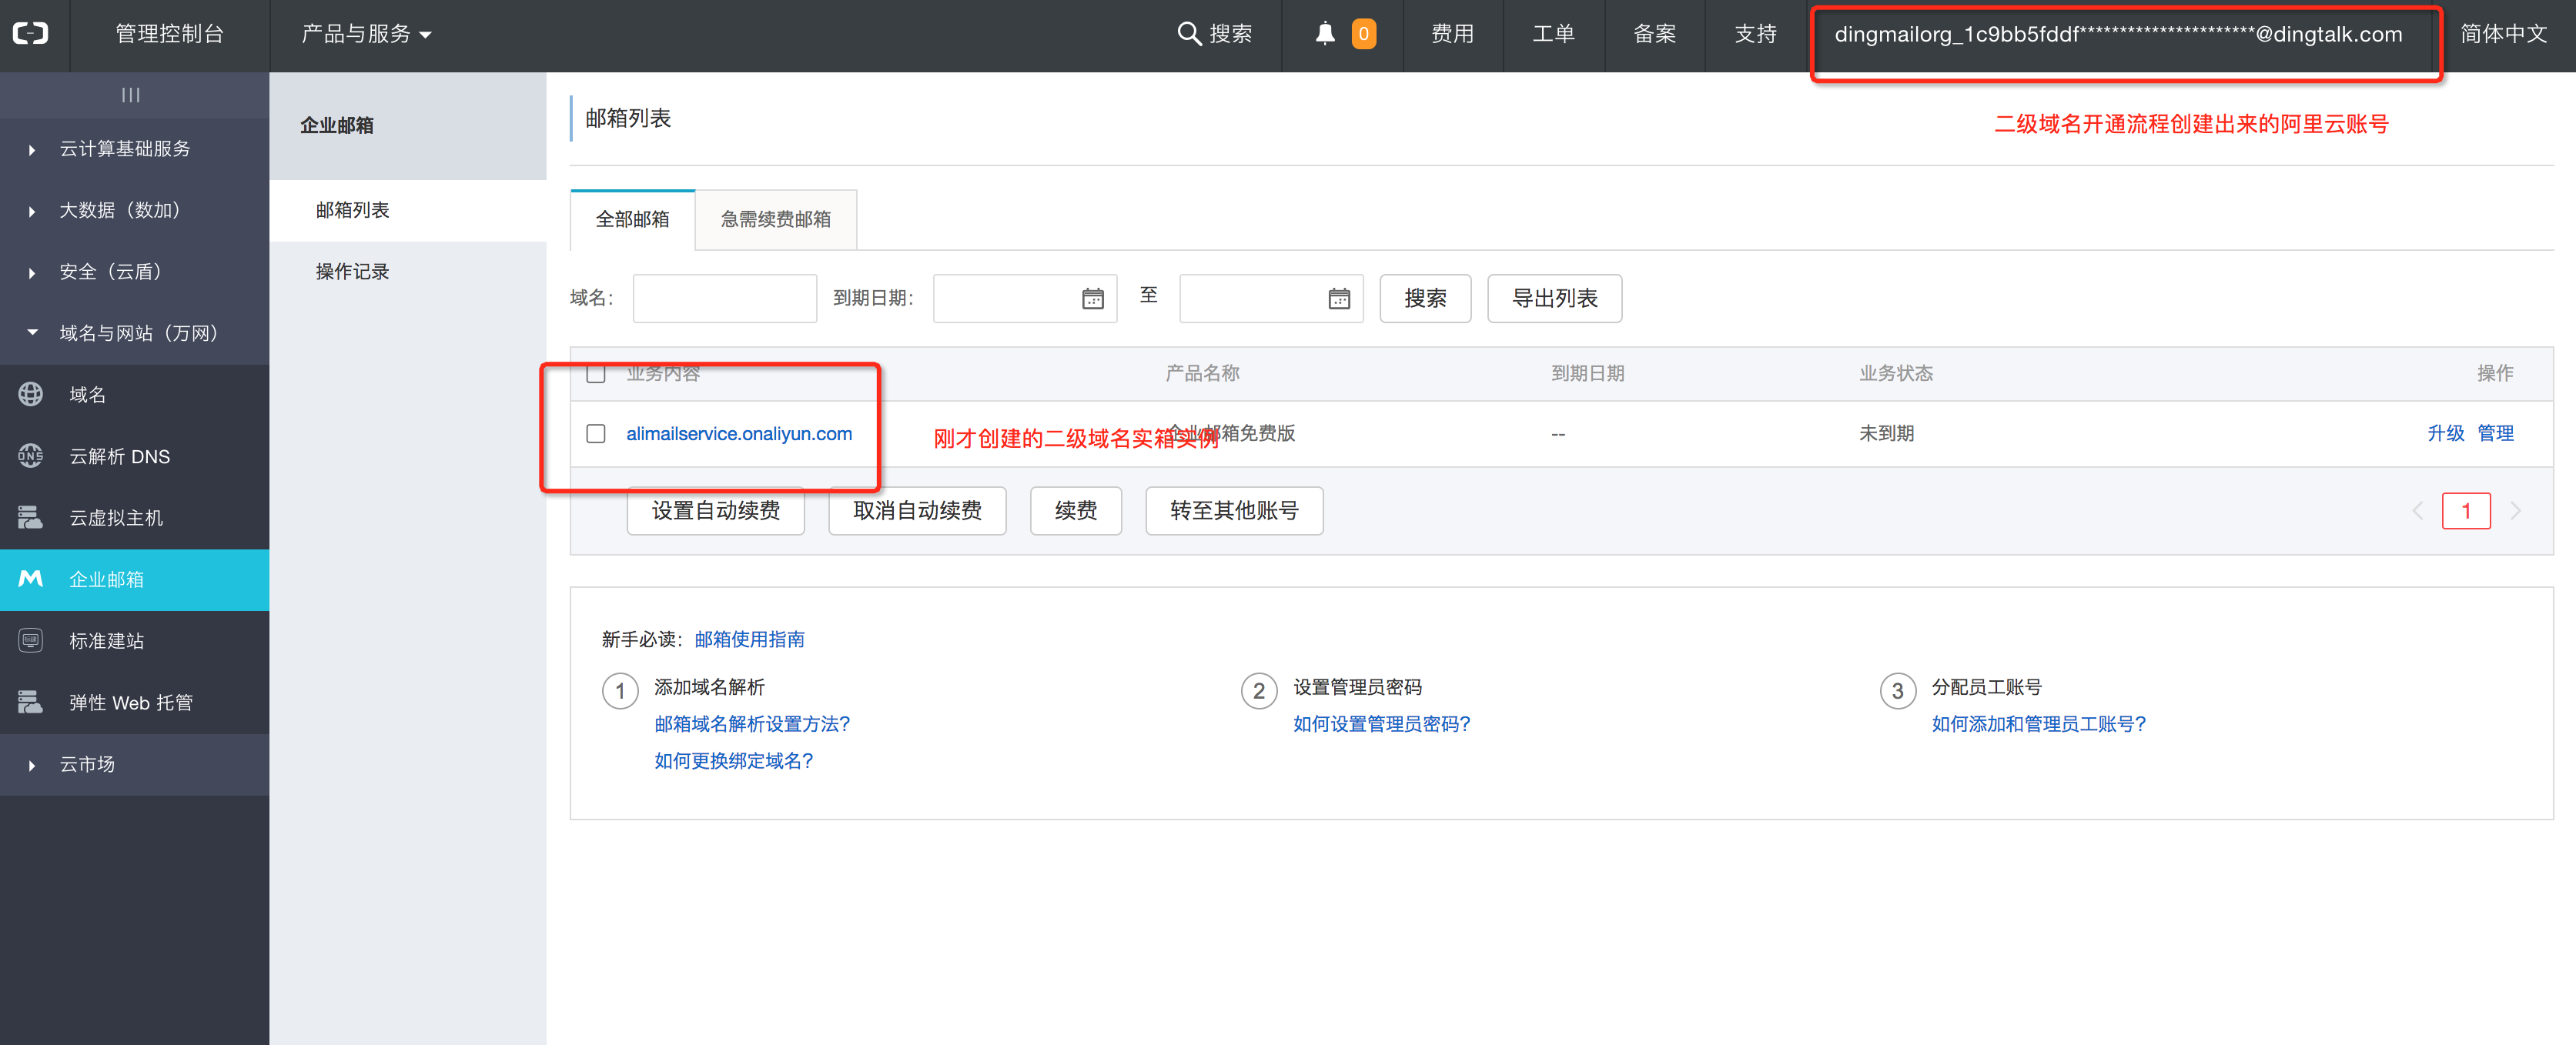Click the Aliyun logo icon
The width and height of the screenshot is (2576, 1045).
click(31, 34)
